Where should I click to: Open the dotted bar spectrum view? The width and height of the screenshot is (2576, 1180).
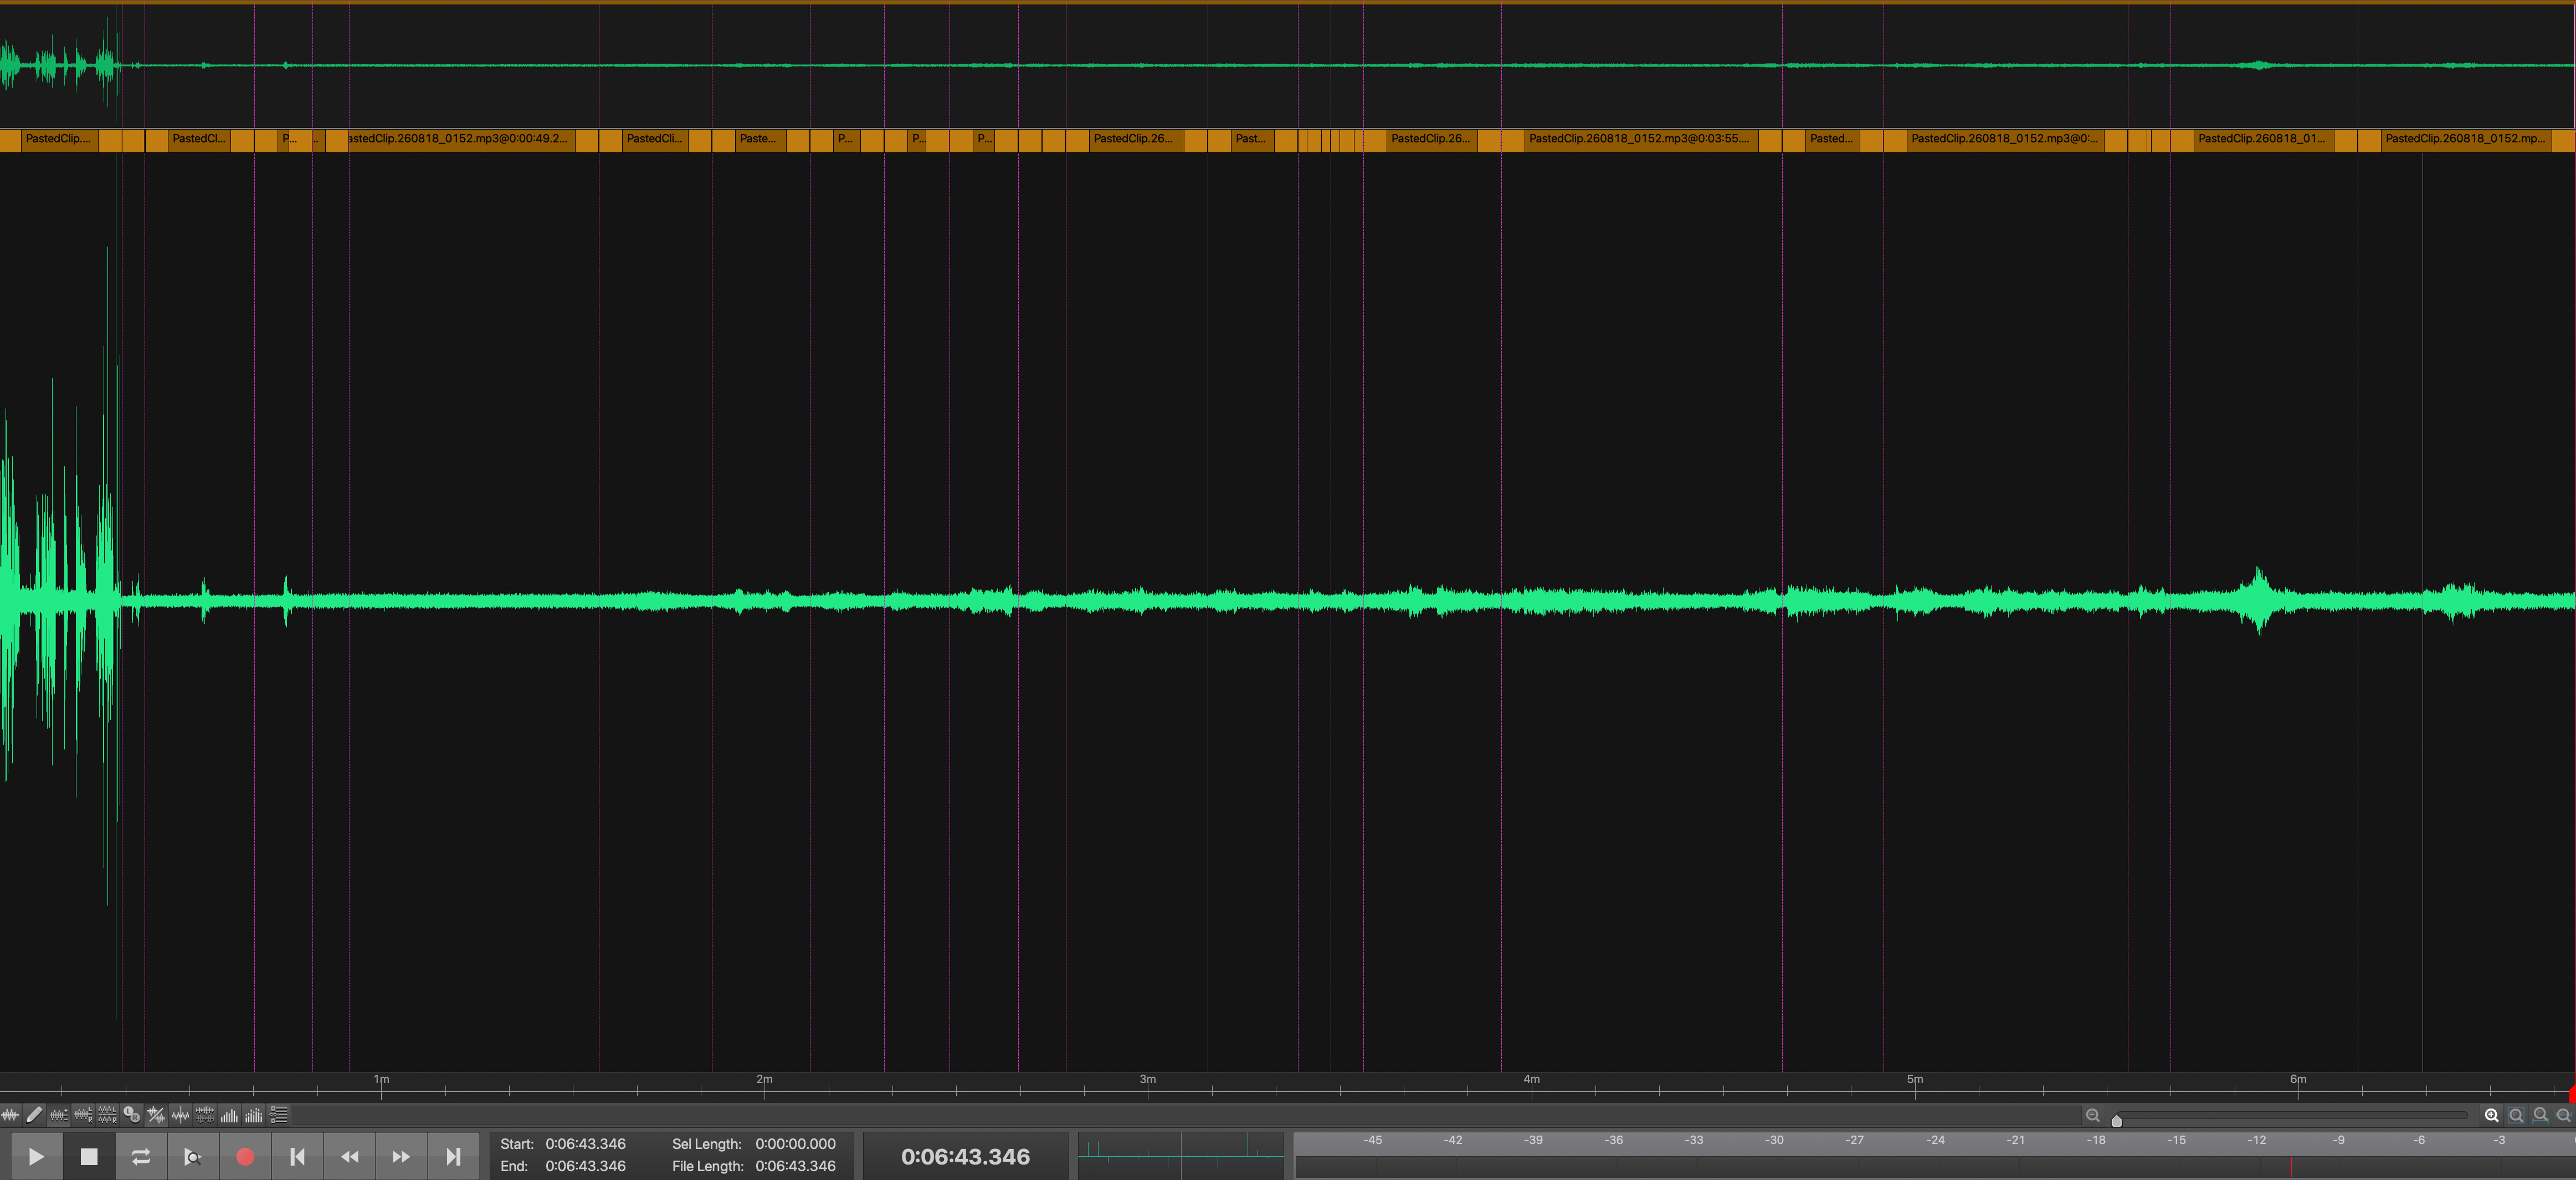(x=254, y=1115)
